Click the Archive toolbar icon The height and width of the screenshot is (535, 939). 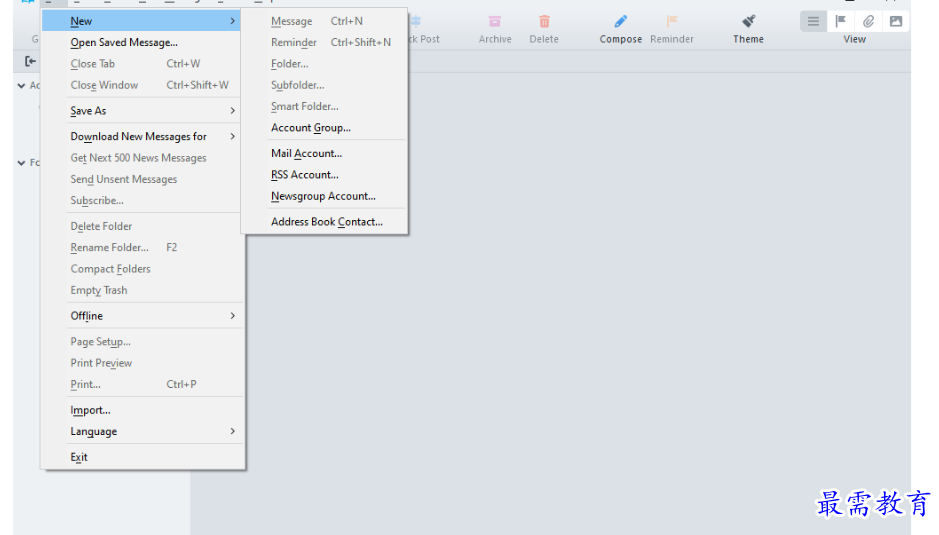coord(495,22)
